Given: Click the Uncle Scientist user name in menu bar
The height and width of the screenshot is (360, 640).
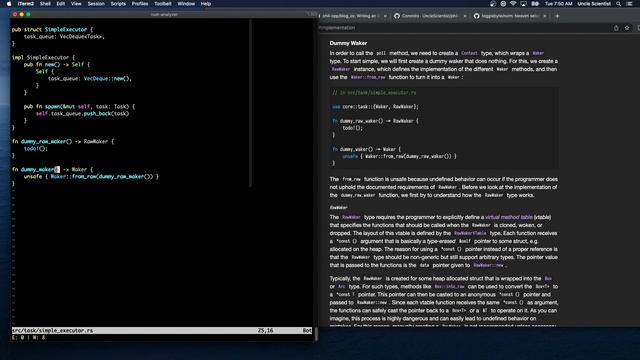Looking at the screenshot, I should (594, 4).
